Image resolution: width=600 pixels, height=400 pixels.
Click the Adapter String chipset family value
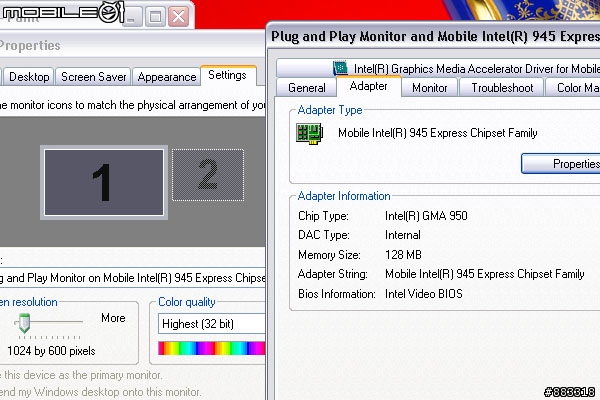[x=484, y=274]
